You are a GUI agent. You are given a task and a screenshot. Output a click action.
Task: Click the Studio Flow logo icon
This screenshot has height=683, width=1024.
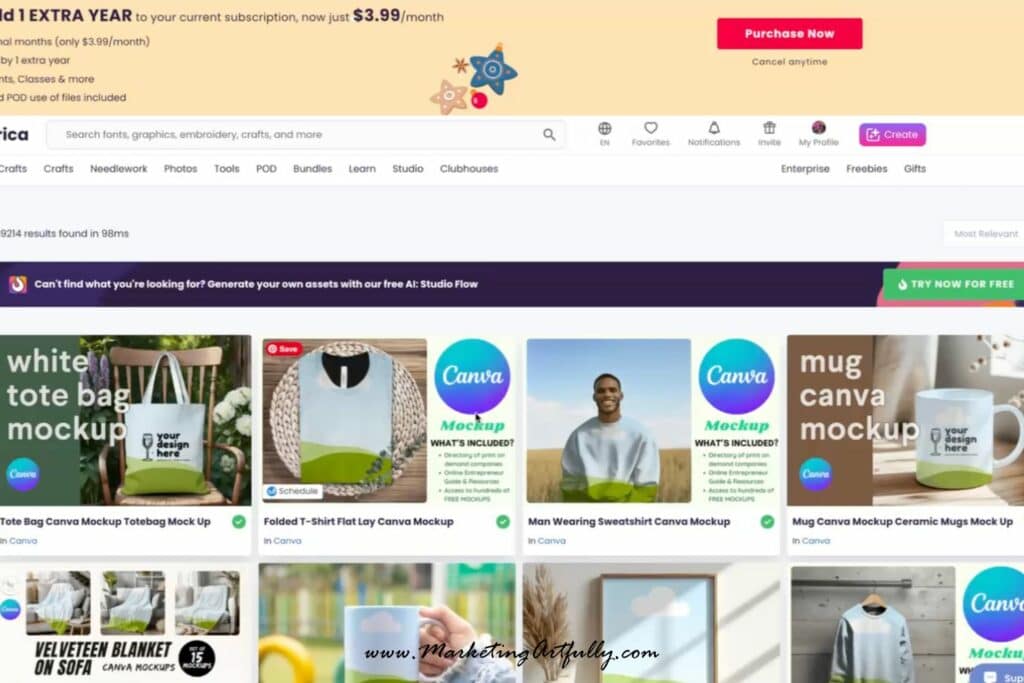click(18, 284)
